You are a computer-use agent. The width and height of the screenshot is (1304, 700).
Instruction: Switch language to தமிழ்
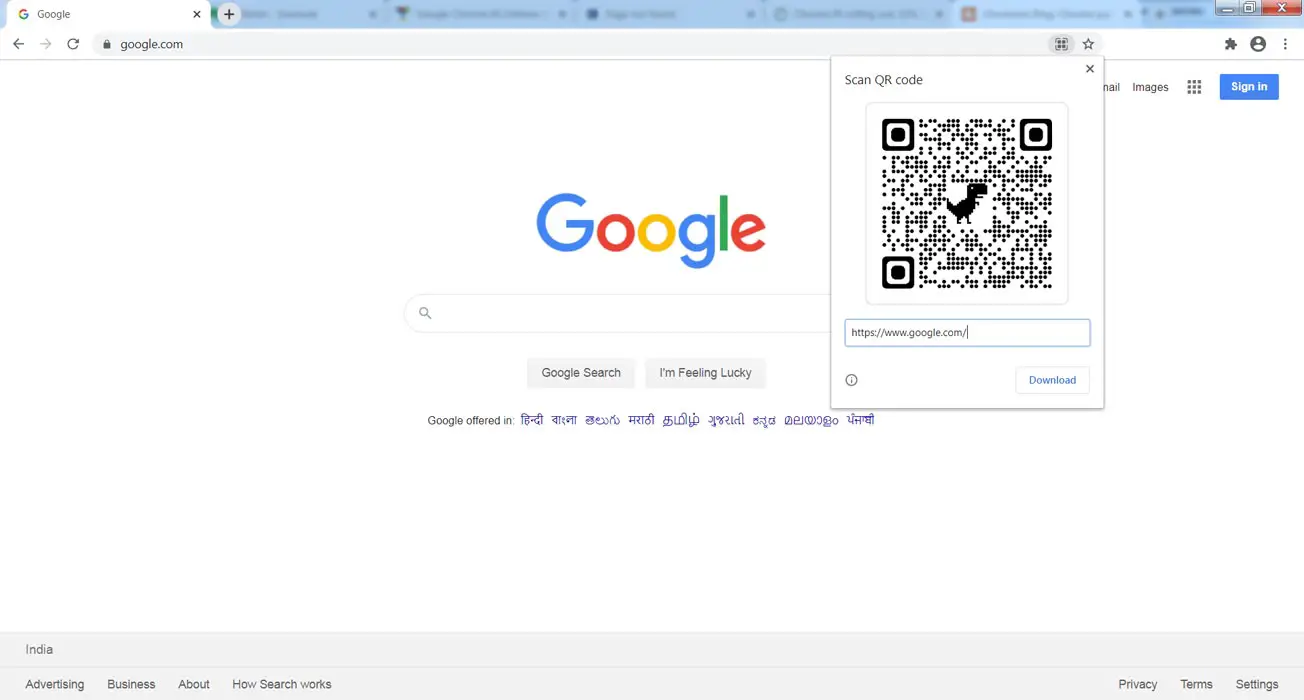pyautogui.click(x=681, y=420)
